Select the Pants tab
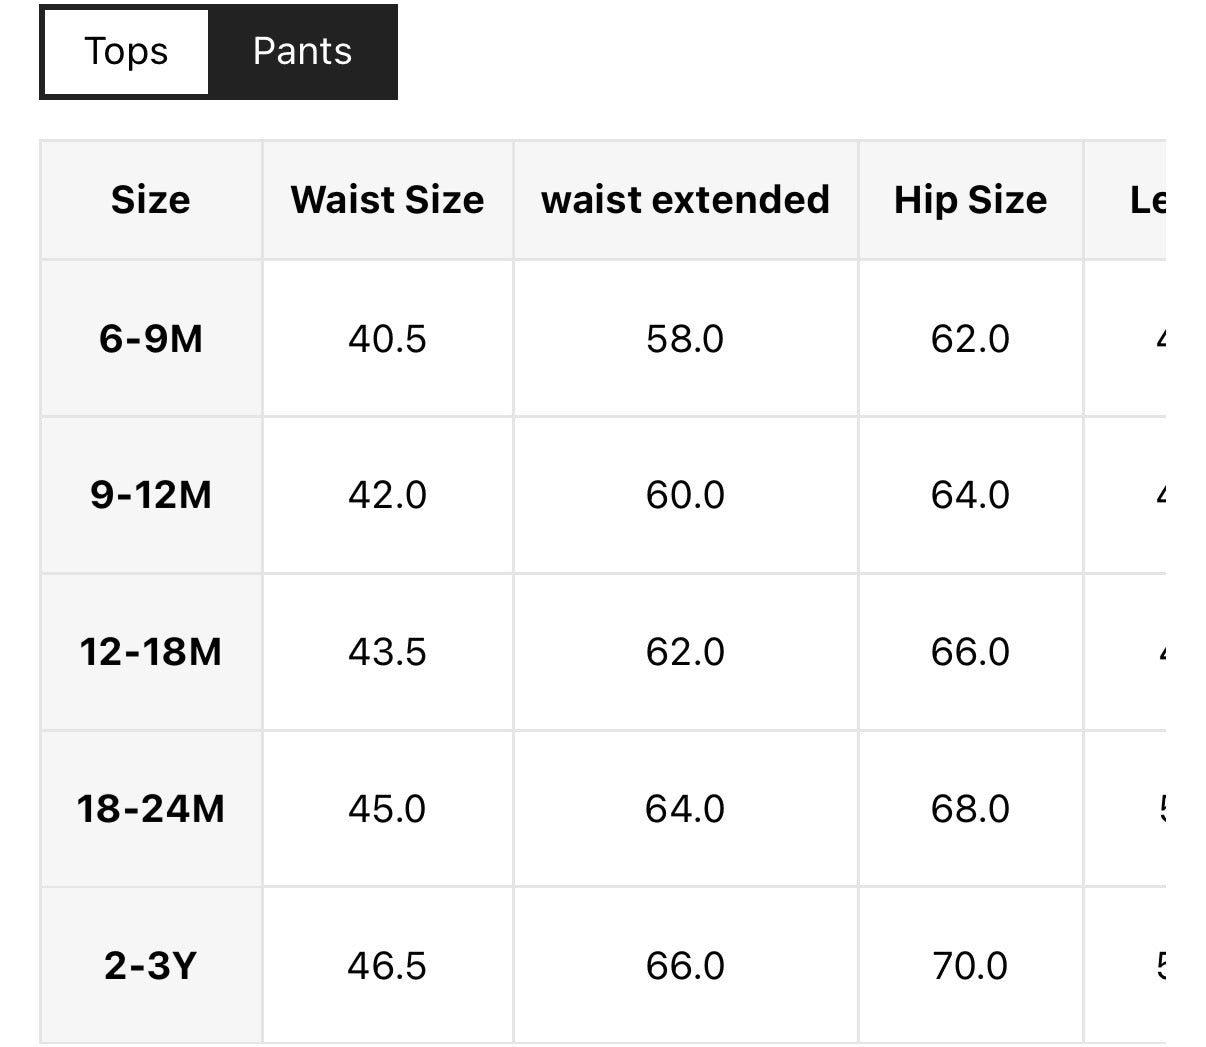Viewport: 1206px width, 1047px height. [x=302, y=52]
